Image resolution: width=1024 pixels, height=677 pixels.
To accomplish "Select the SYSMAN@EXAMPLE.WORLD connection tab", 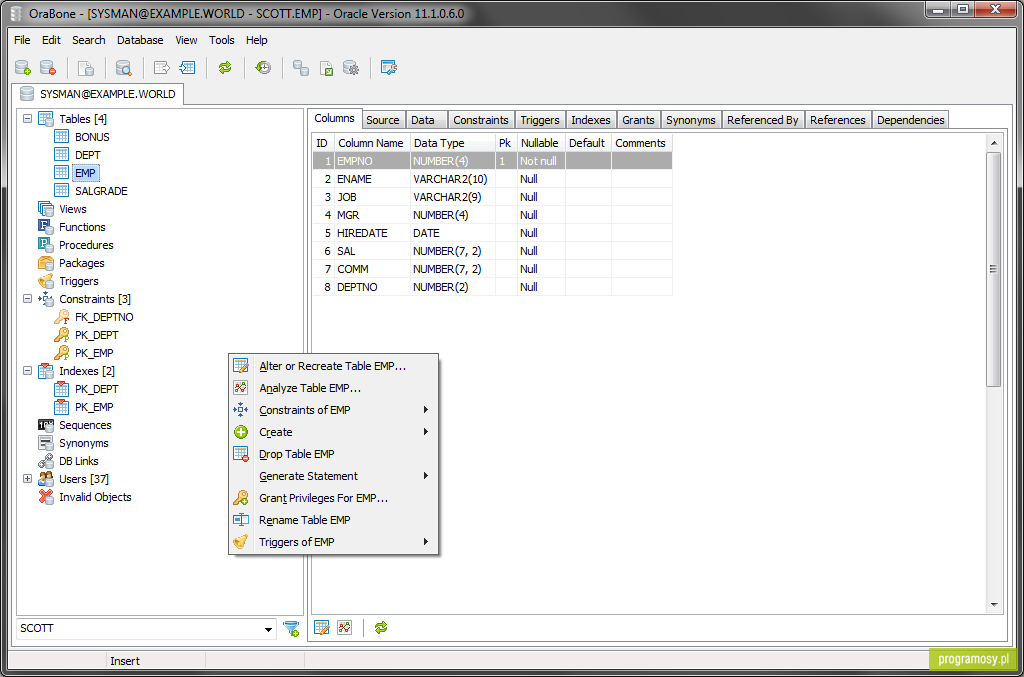I will pyautogui.click(x=98, y=94).
